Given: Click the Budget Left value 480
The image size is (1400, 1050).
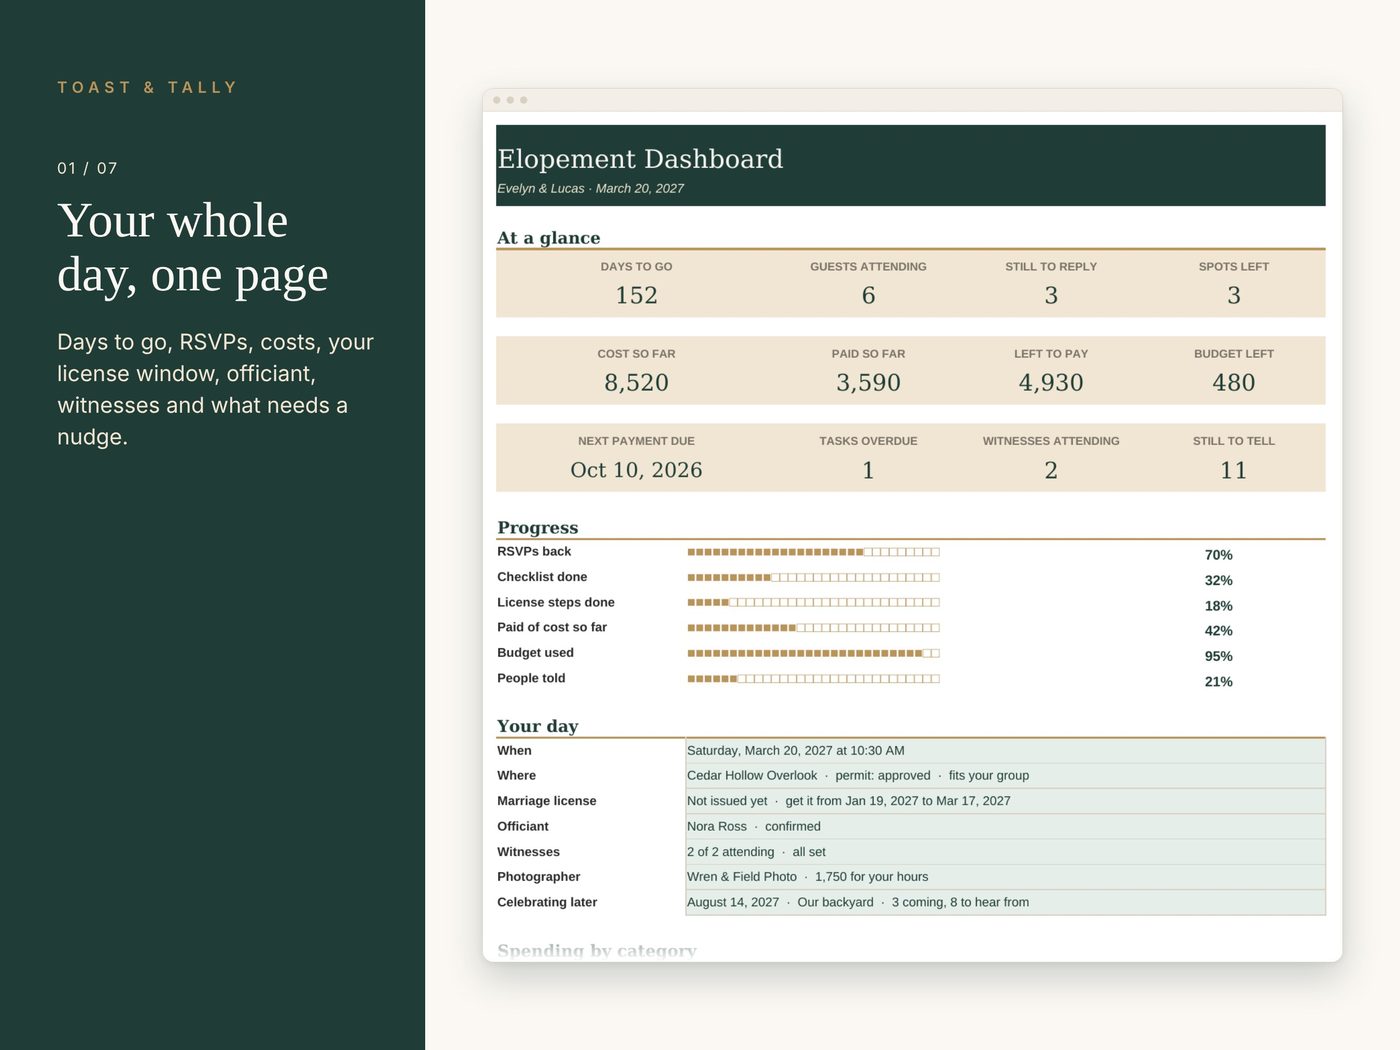Looking at the screenshot, I should click(1234, 382).
